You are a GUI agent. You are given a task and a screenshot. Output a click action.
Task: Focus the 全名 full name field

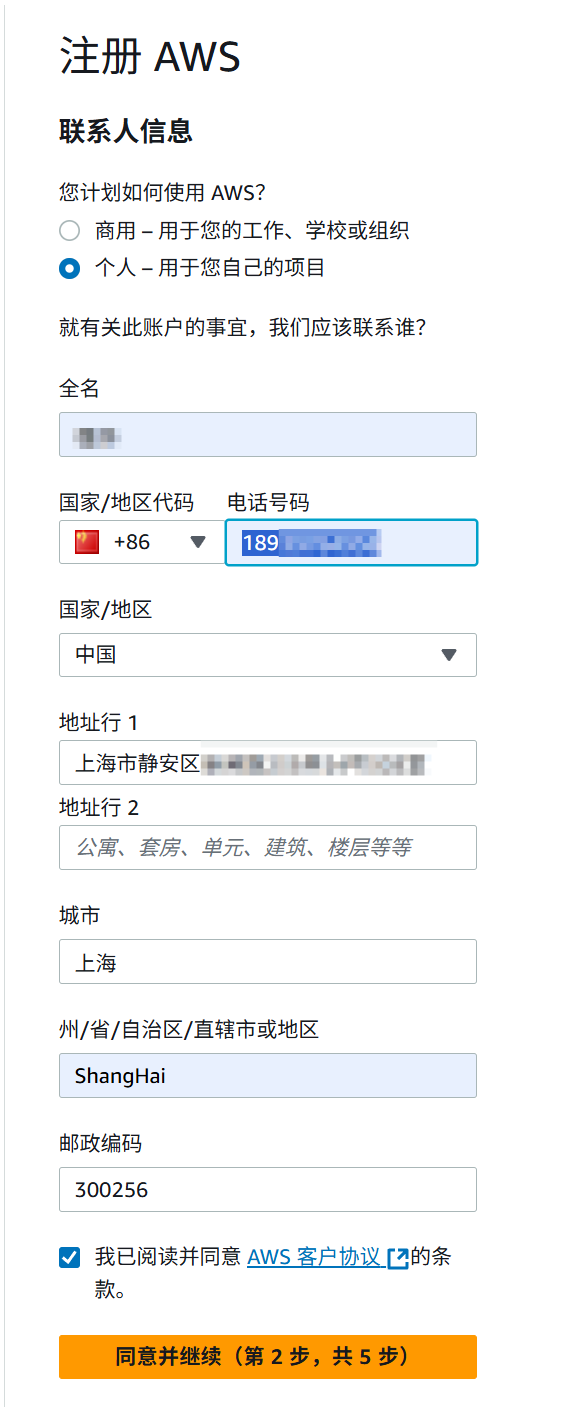(268, 435)
